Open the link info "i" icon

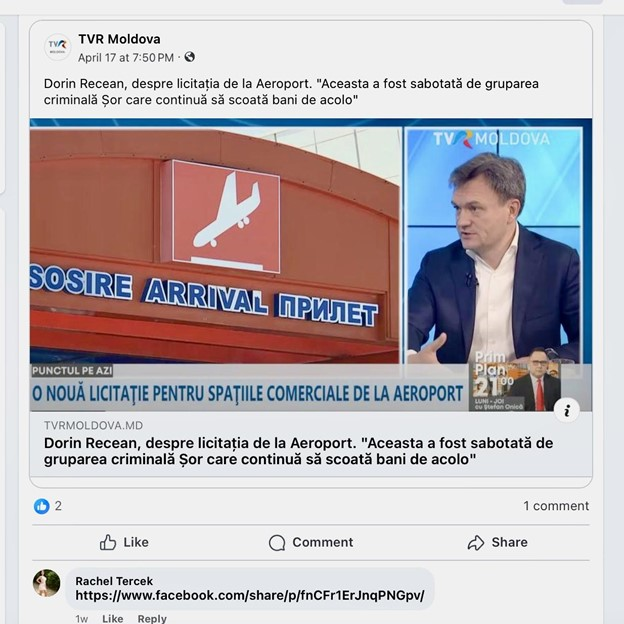(x=567, y=410)
